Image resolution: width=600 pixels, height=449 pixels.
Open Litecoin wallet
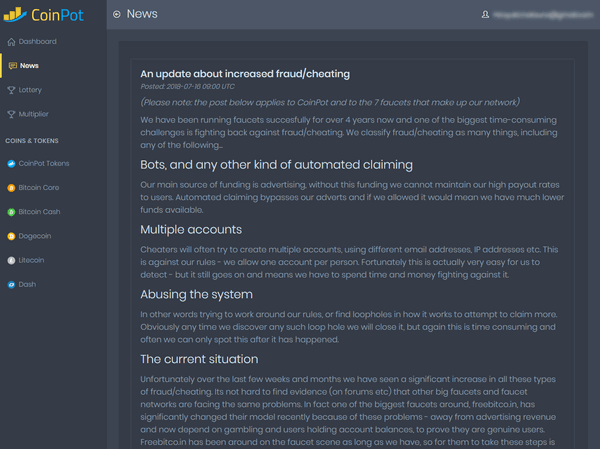[53, 260]
